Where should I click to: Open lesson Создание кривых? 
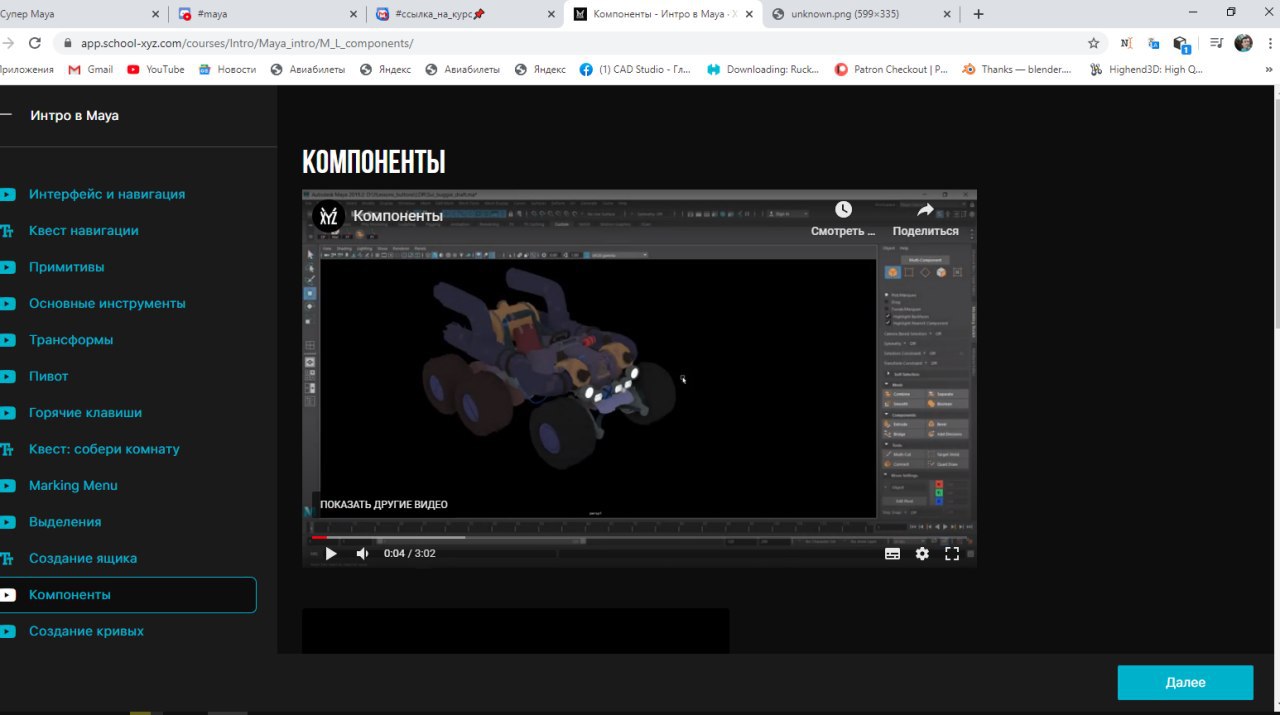point(86,631)
